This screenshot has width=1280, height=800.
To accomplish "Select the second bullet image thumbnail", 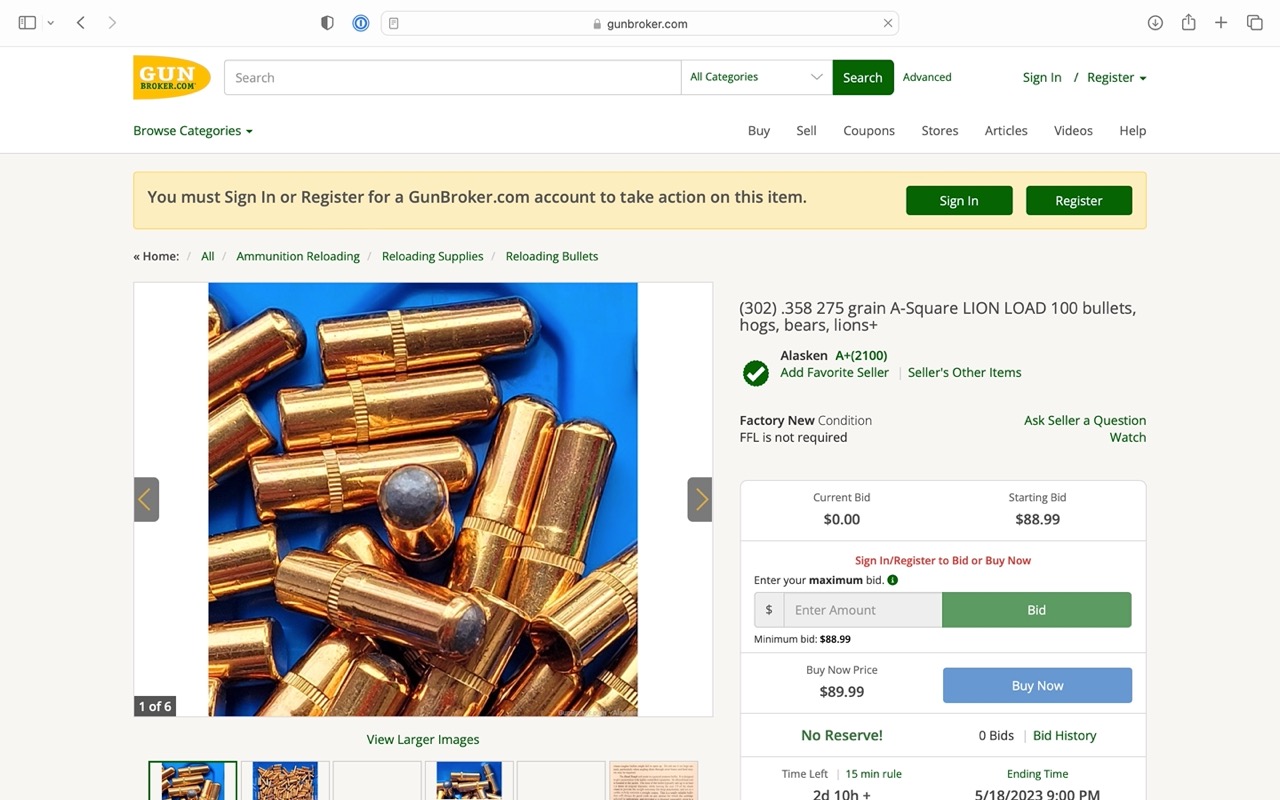I will point(285,780).
